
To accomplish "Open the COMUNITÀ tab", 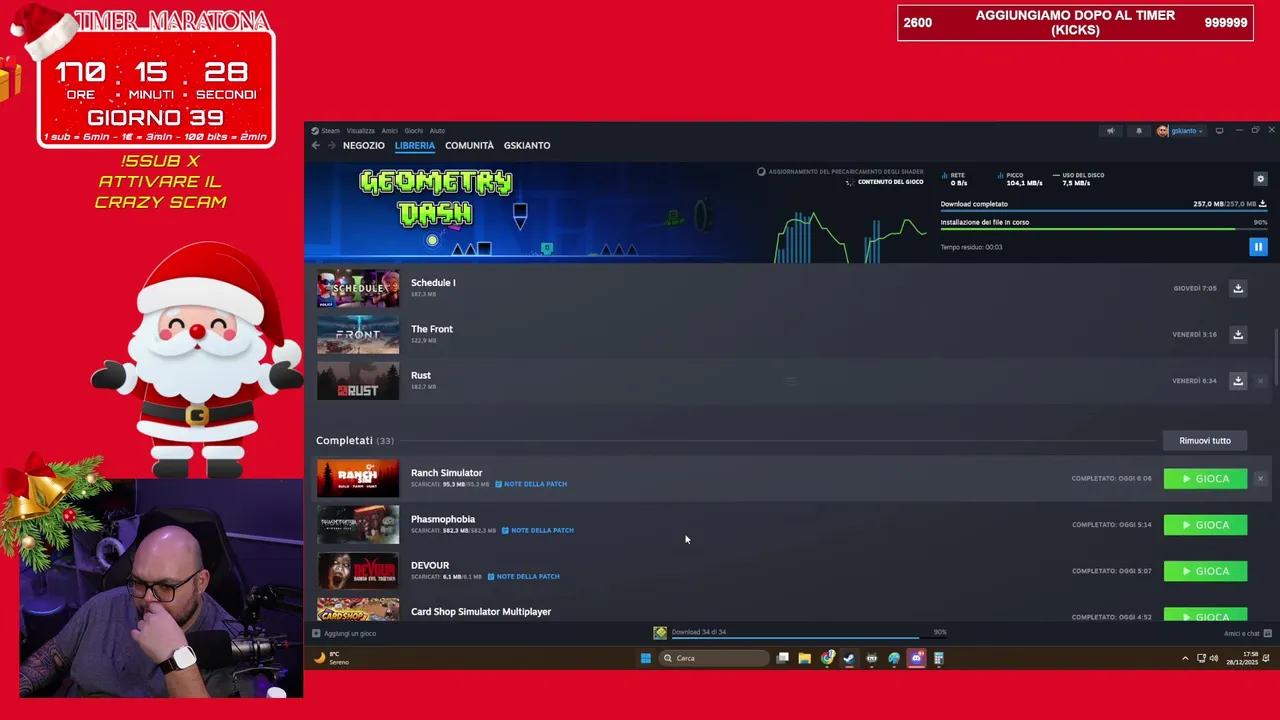I will coord(469,146).
